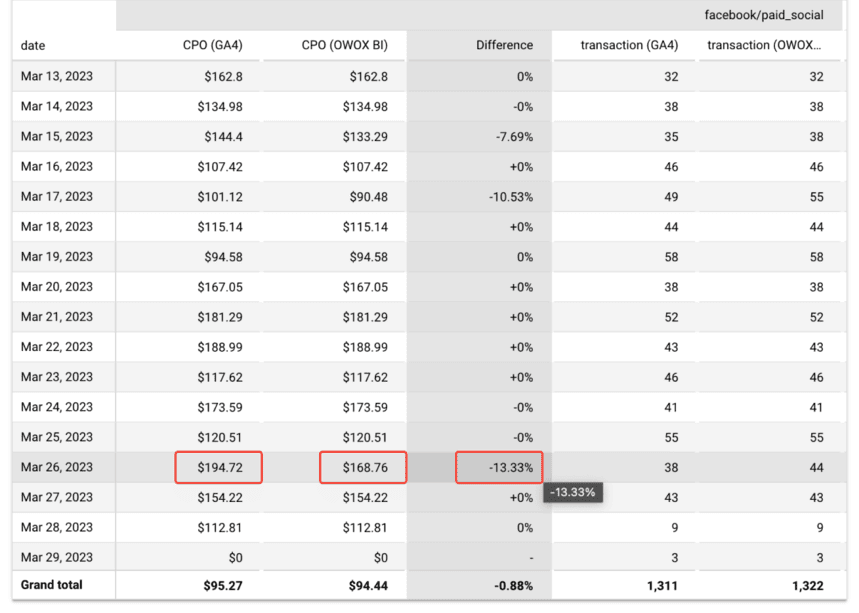Pick the Mar 18, 2023 date cell

(57, 227)
